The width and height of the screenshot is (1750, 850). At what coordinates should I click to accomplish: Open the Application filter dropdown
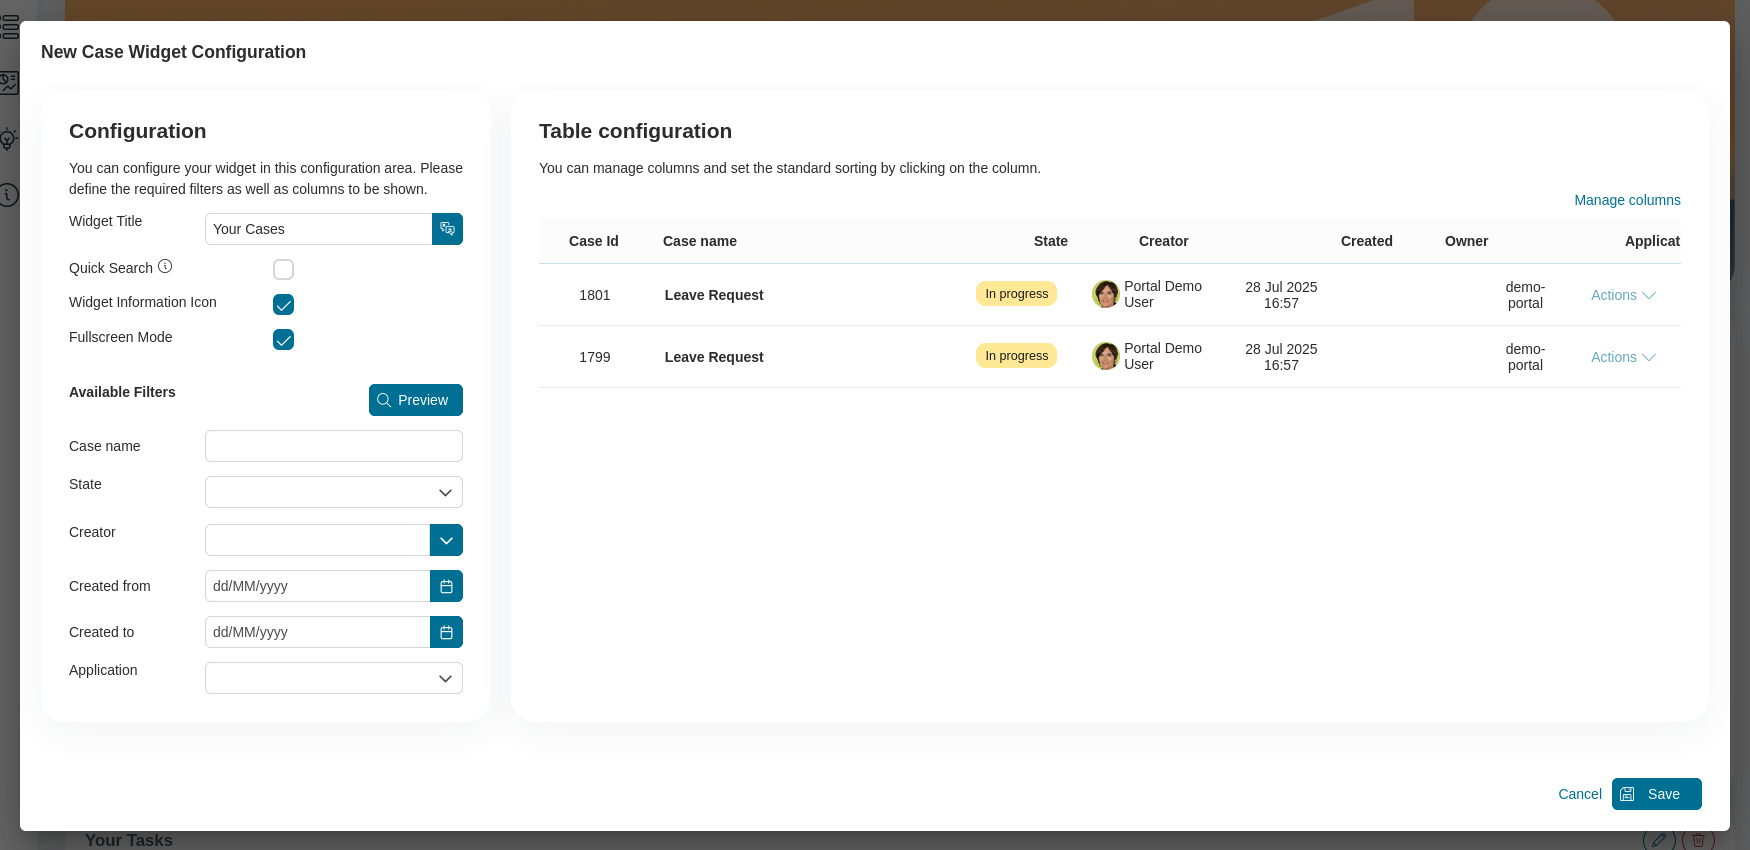pyautogui.click(x=334, y=678)
